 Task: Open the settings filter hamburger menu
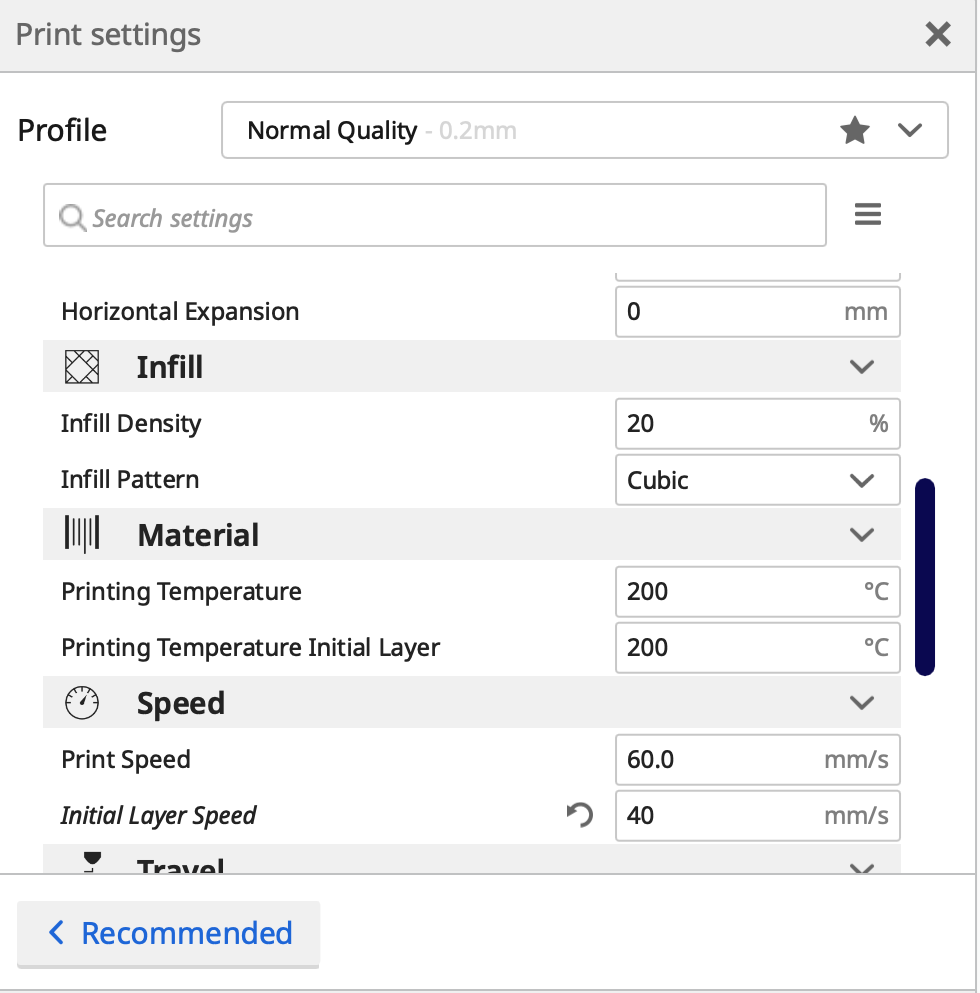(867, 214)
